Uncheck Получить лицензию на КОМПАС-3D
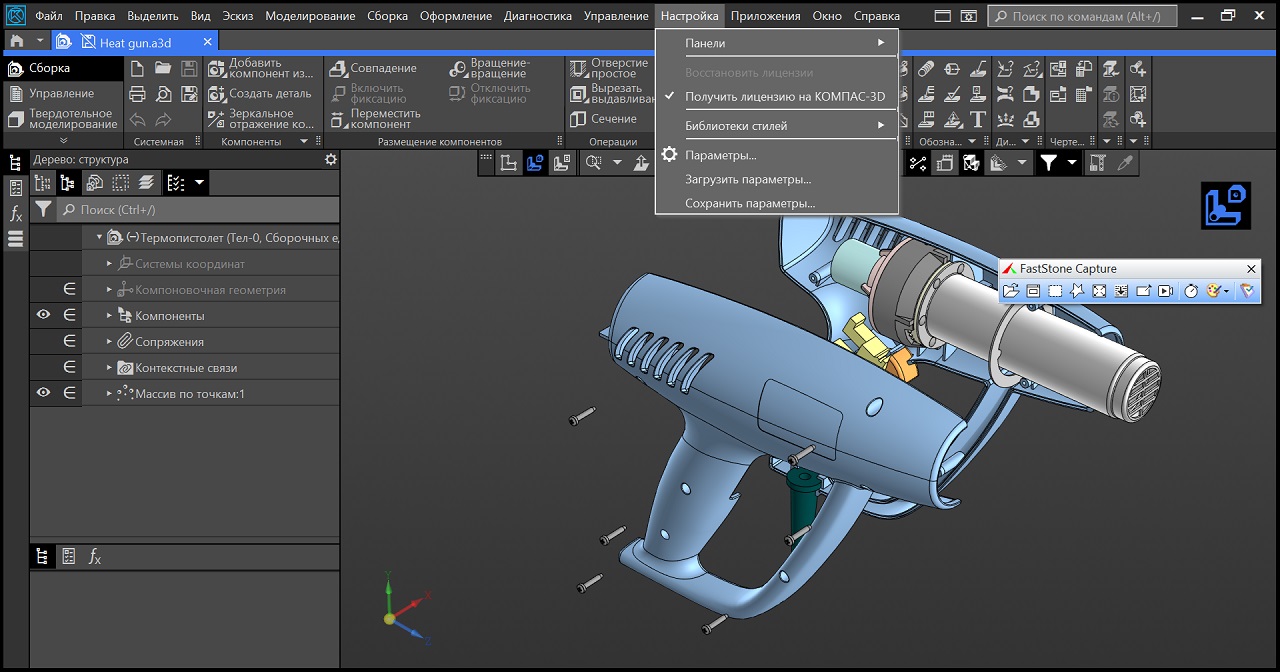 coord(784,97)
